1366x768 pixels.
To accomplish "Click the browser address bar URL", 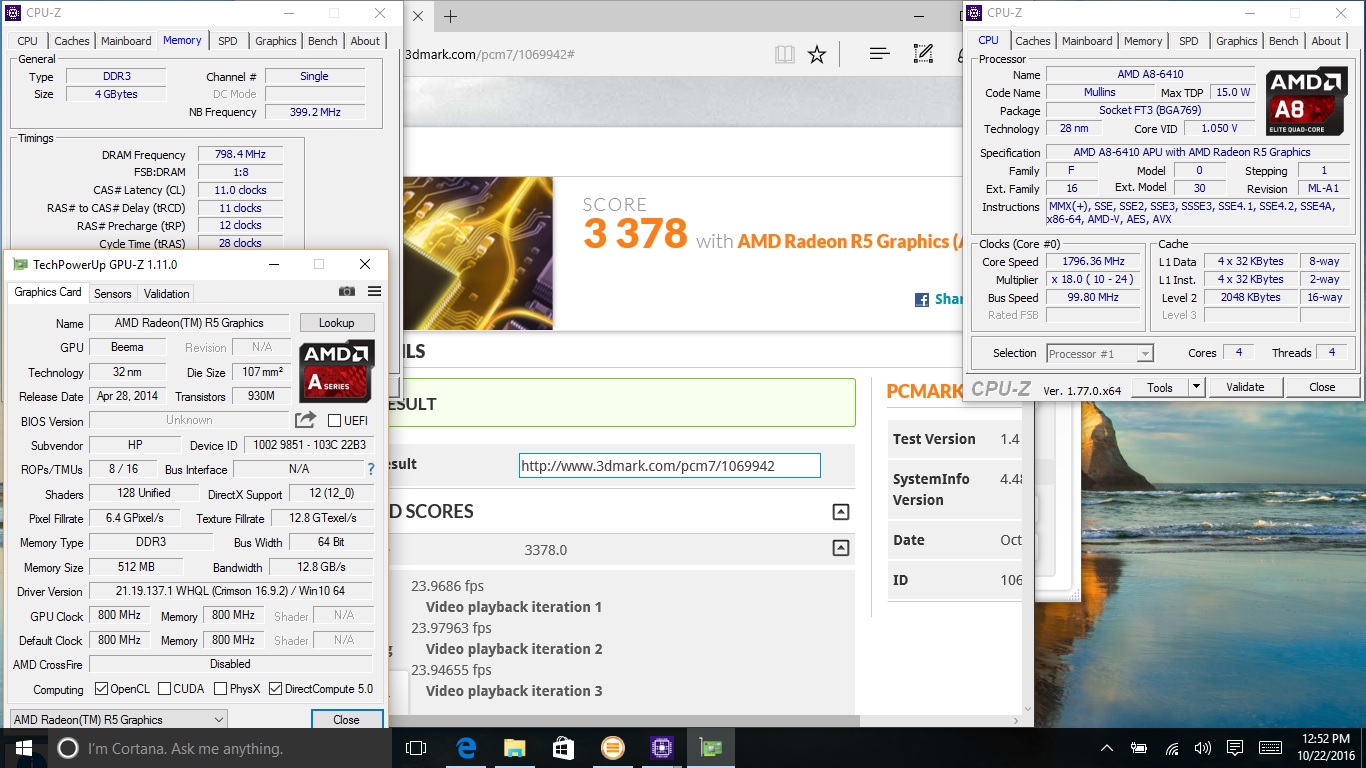I will [x=488, y=54].
